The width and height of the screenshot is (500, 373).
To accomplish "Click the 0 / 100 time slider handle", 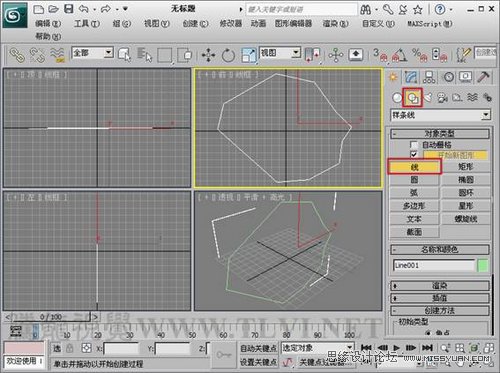I will (x=51, y=317).
